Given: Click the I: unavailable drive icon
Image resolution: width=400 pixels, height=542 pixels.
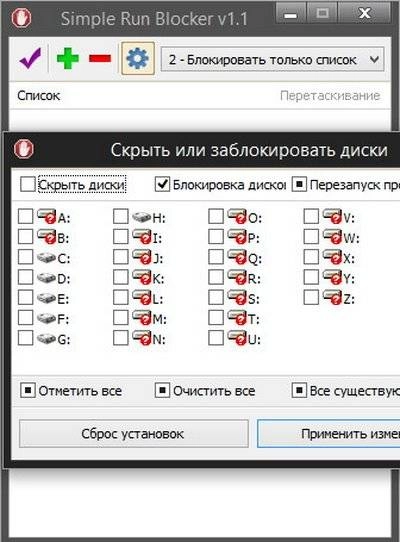Looking at the screenshot, I should (x=142, y=237).
